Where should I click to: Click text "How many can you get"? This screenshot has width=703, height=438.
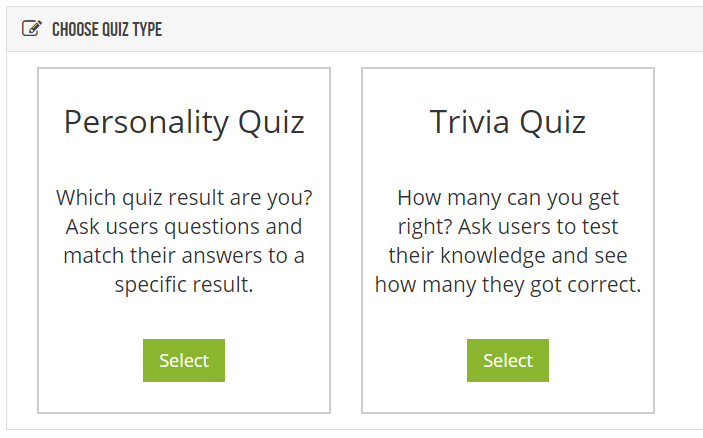pos(508,198)
